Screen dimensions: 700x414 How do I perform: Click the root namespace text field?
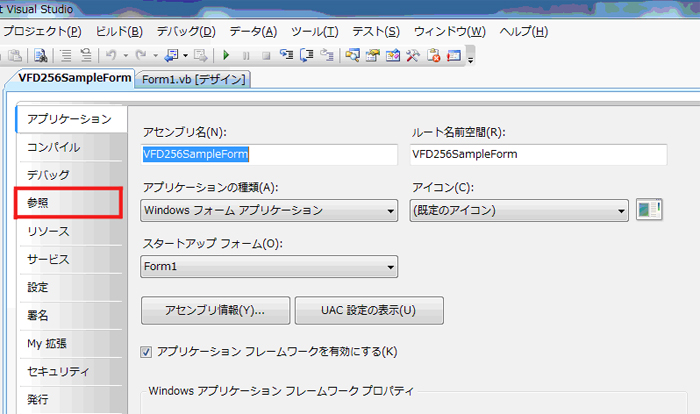538,155
